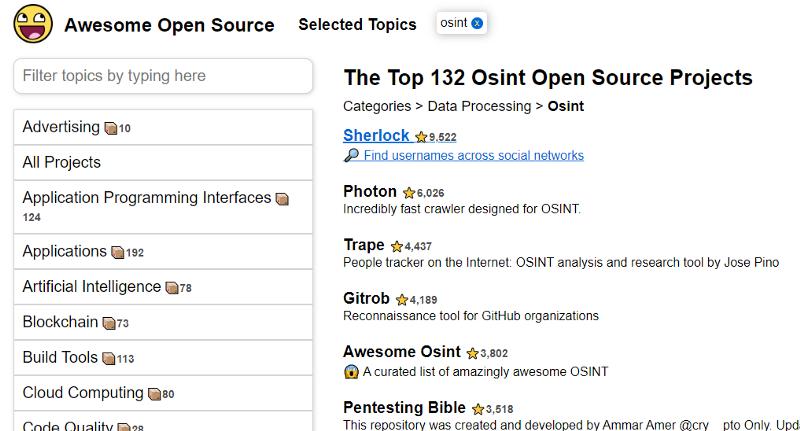Click the Awesome Open Source site title
Image resolution: width=800 pixels, height=431 pixels.
click(169, 25)
